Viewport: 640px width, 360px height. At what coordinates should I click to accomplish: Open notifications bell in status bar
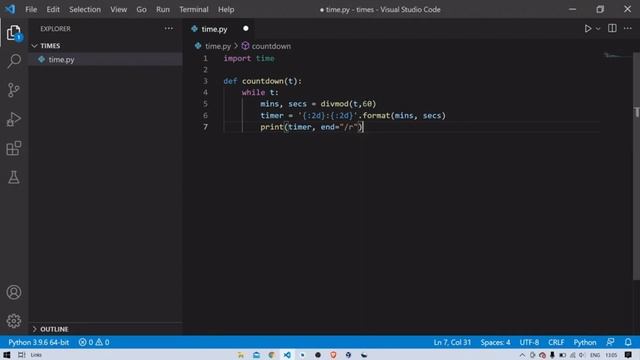click(628, 342)
